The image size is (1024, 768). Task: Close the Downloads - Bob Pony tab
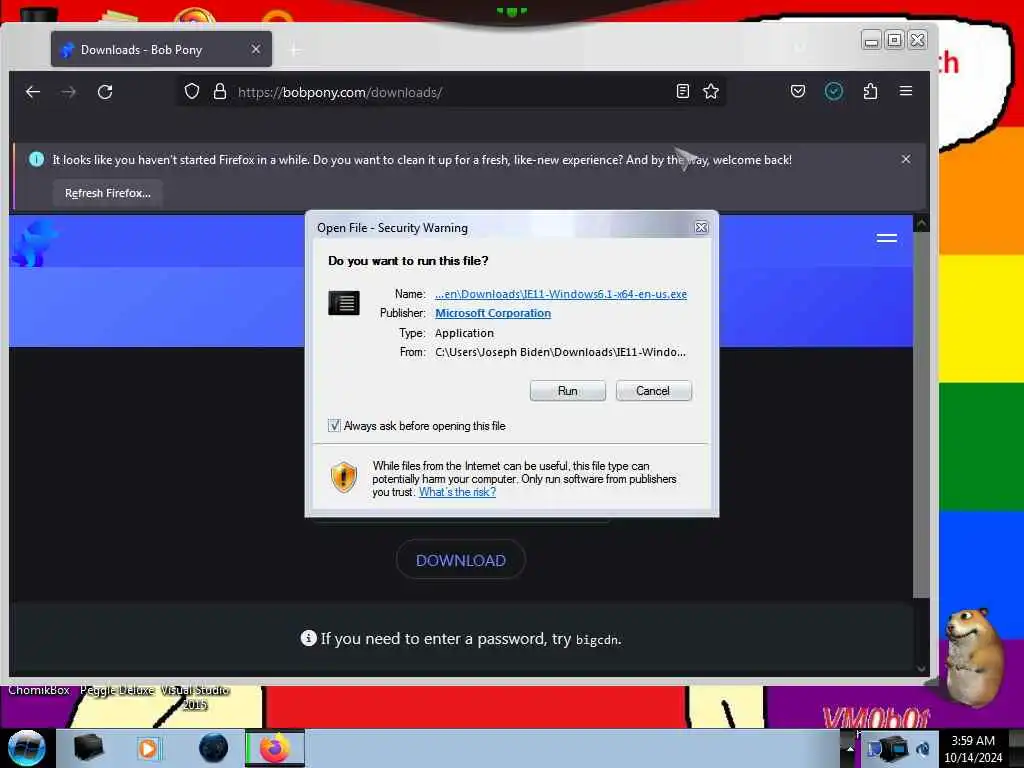pyautogui.click(x=255, y=50)
